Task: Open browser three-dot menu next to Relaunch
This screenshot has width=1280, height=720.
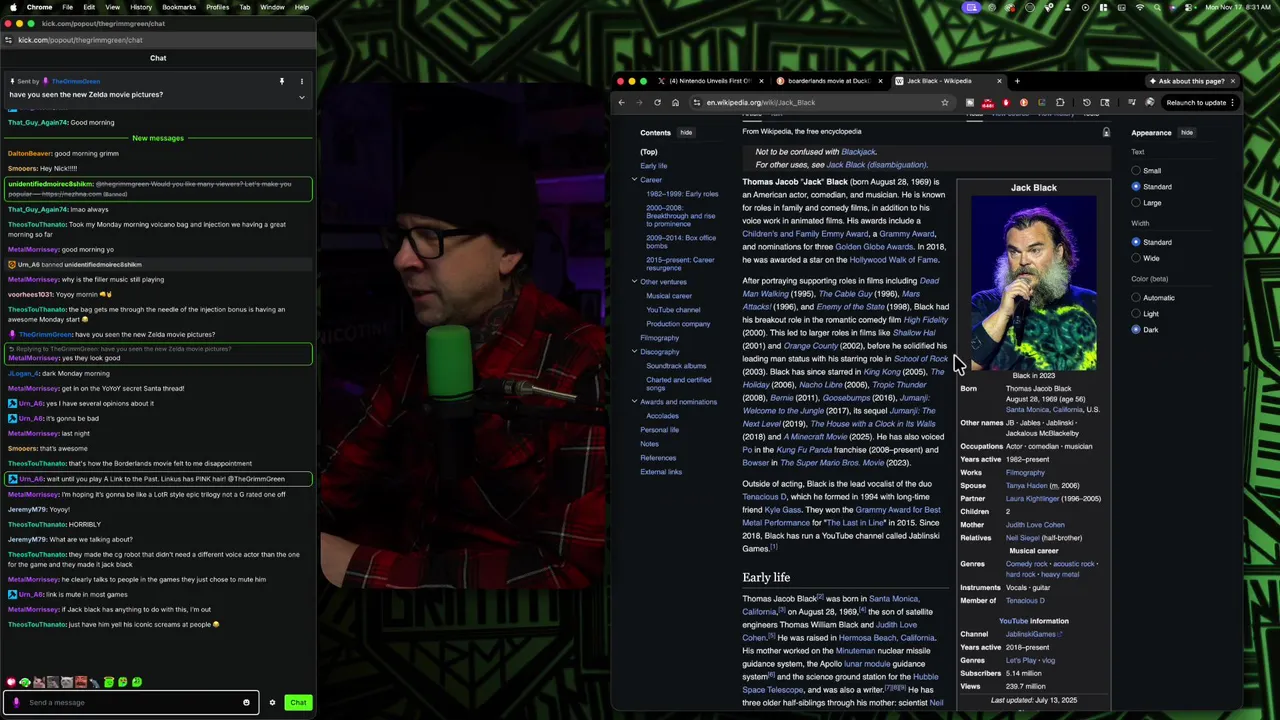Action: click(1233, 102)
